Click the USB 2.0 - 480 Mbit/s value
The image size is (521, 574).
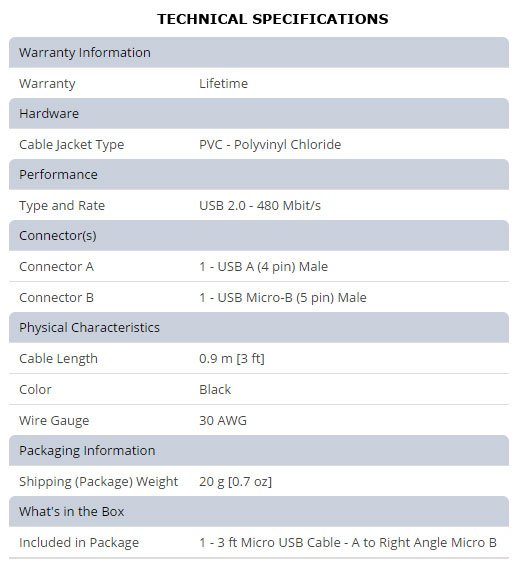[260, 206]
